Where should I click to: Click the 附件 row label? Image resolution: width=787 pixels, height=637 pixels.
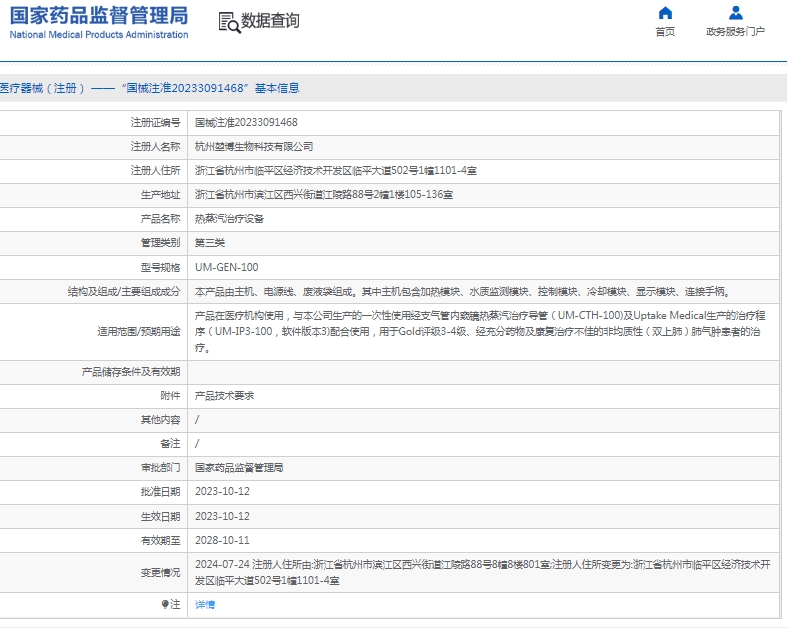tap(170, 396)
